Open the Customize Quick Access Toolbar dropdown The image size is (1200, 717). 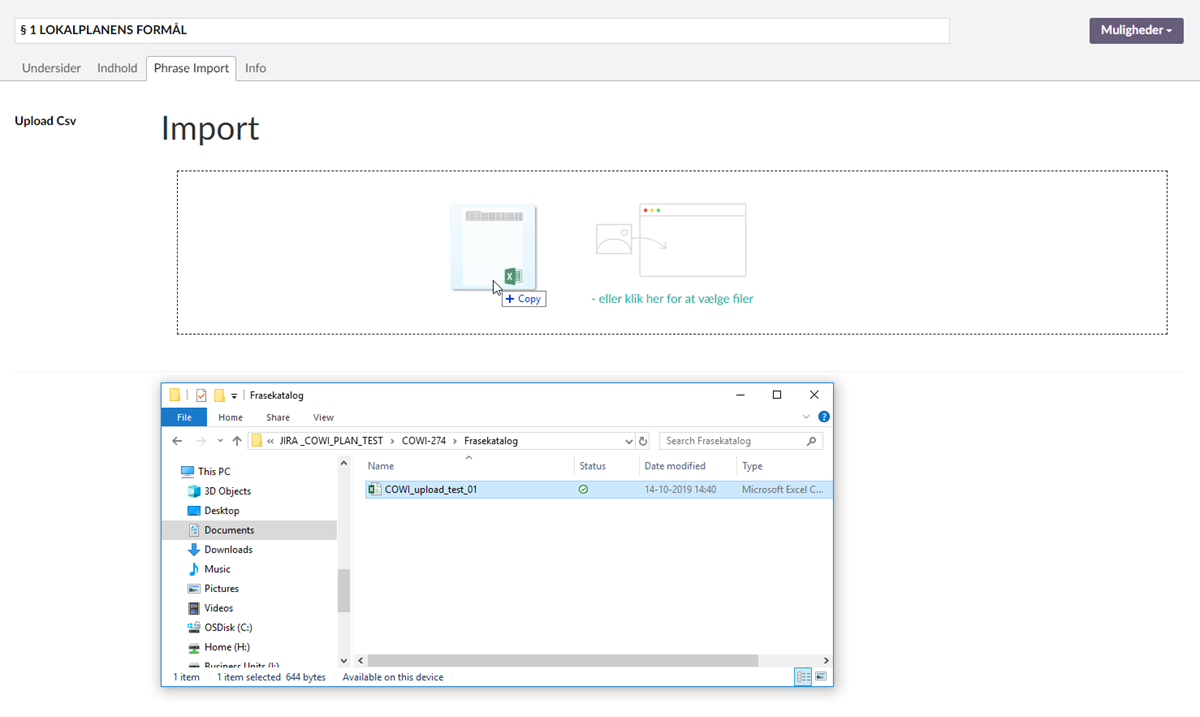(x=234, y=396)
